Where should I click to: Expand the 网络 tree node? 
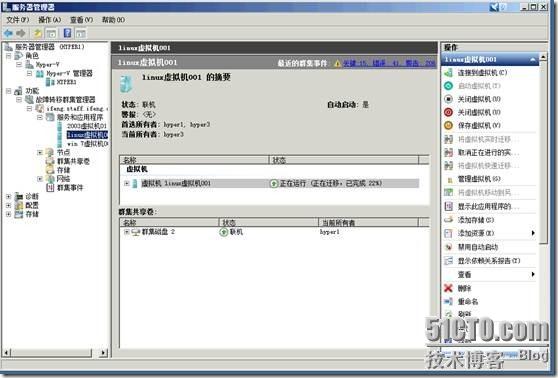[40, 179]
